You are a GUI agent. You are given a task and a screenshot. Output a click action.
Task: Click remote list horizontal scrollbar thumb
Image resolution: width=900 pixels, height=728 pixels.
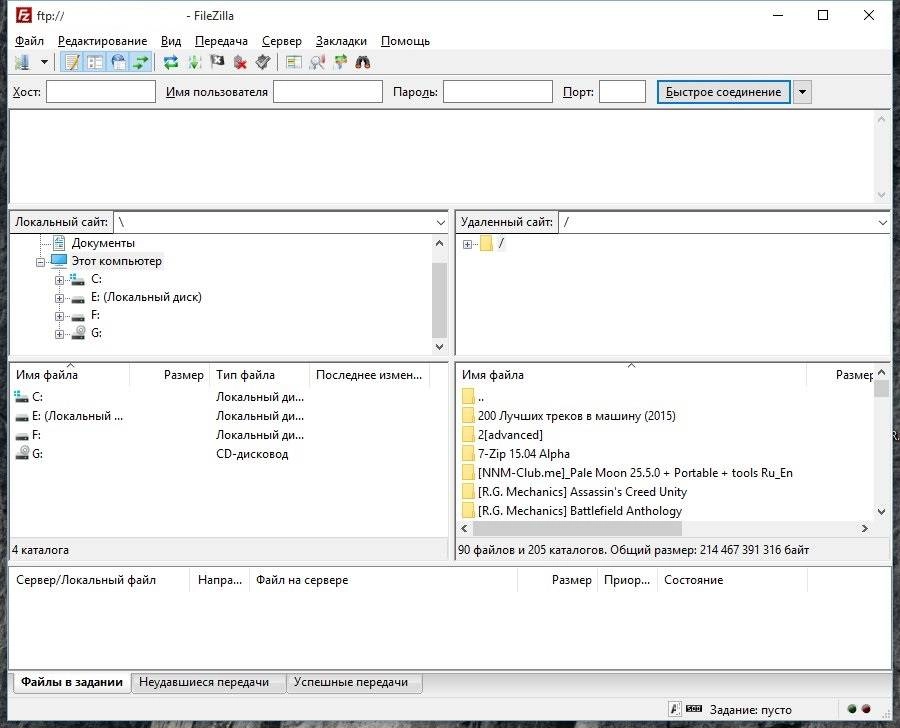(577, 528)
